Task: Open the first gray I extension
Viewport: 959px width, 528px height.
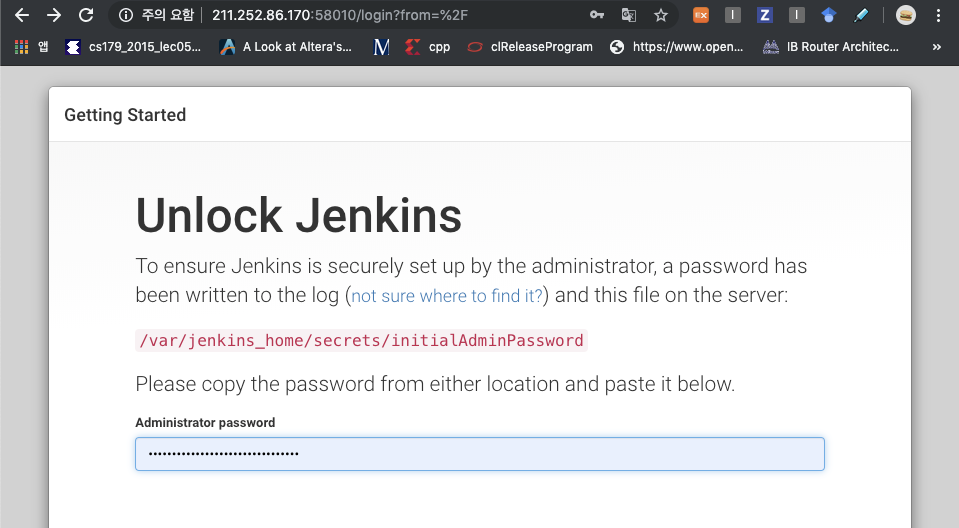Action: point(733,15)
